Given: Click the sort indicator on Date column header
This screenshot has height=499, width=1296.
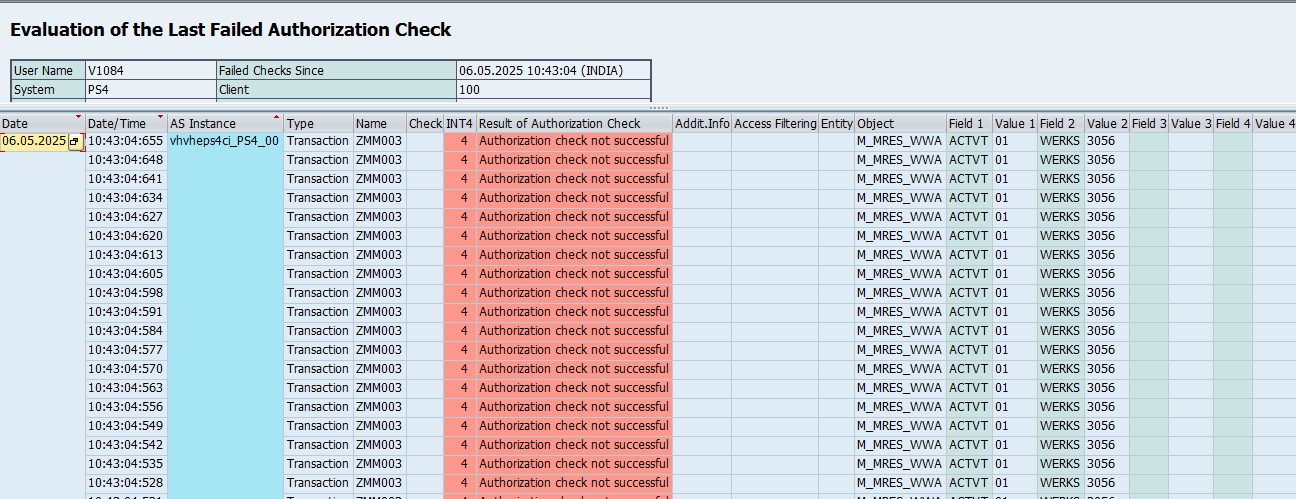Looking at the screenshot, I should [x=77, y=118].
